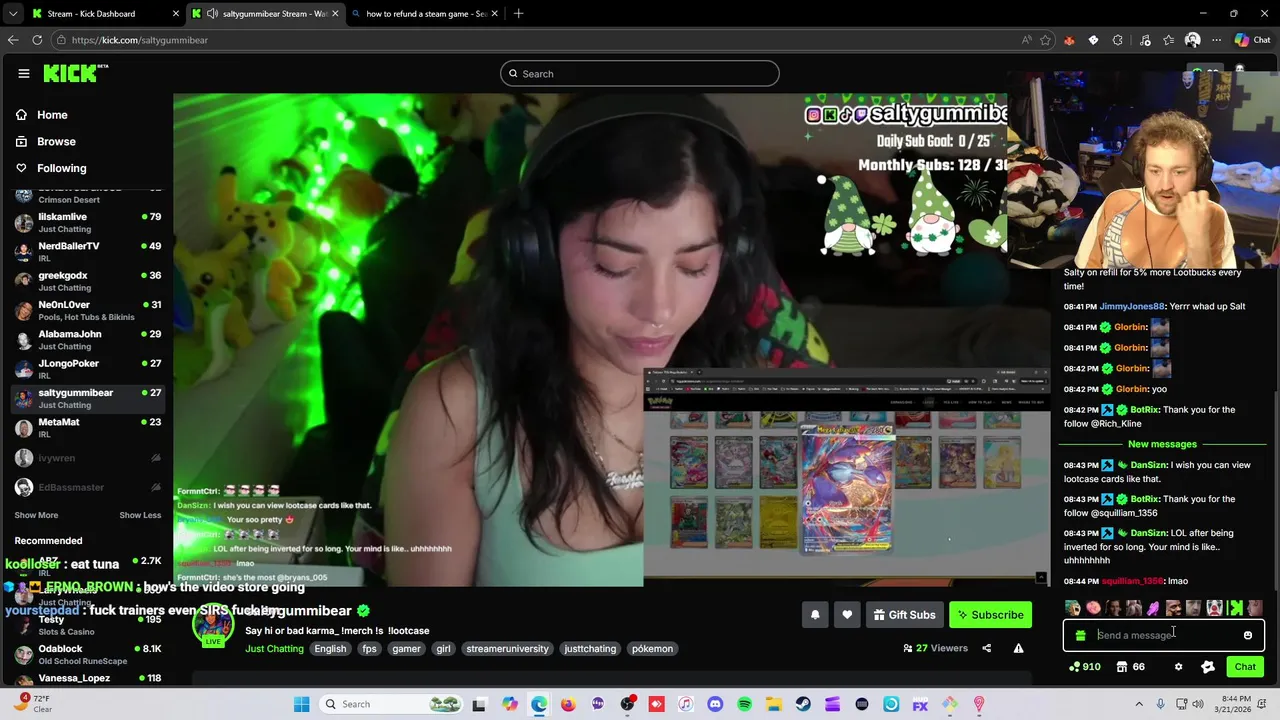Viewport: 1280px width, 720px height.
Task: Mute saltygummibear tab audio speaker icon
Action: (x=212, y=14)
